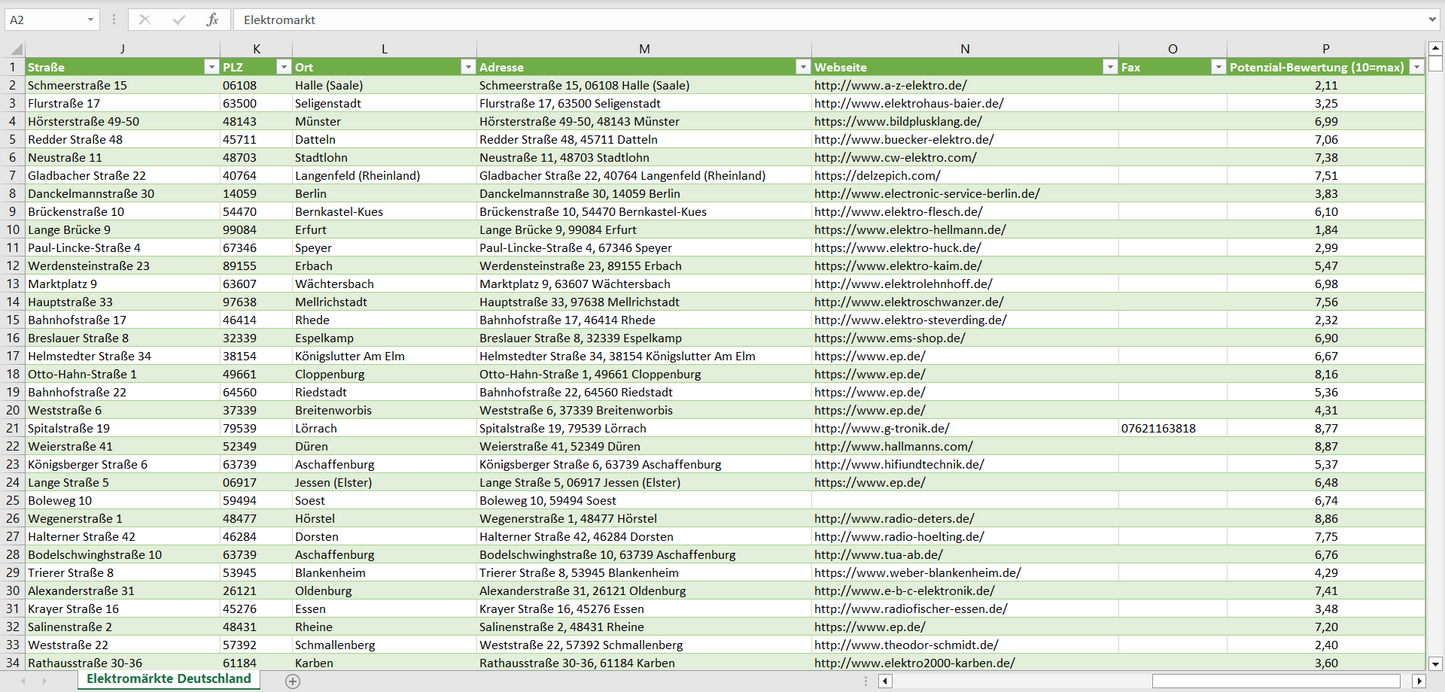The height and width of the screenshot is (692, 1445).
Task: Open the Name Box dropdown arrow
Action: point(90,20)
